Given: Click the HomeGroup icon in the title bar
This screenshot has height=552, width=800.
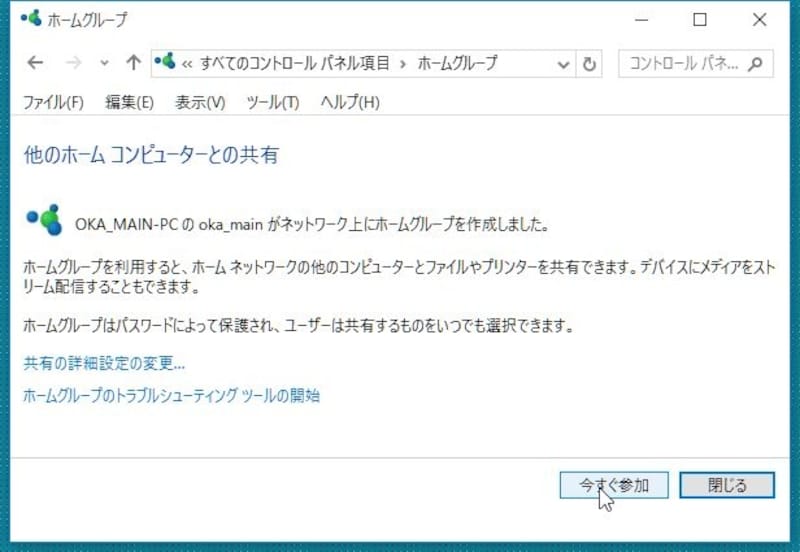Looking at the screenshot, I should coord(31,18).
